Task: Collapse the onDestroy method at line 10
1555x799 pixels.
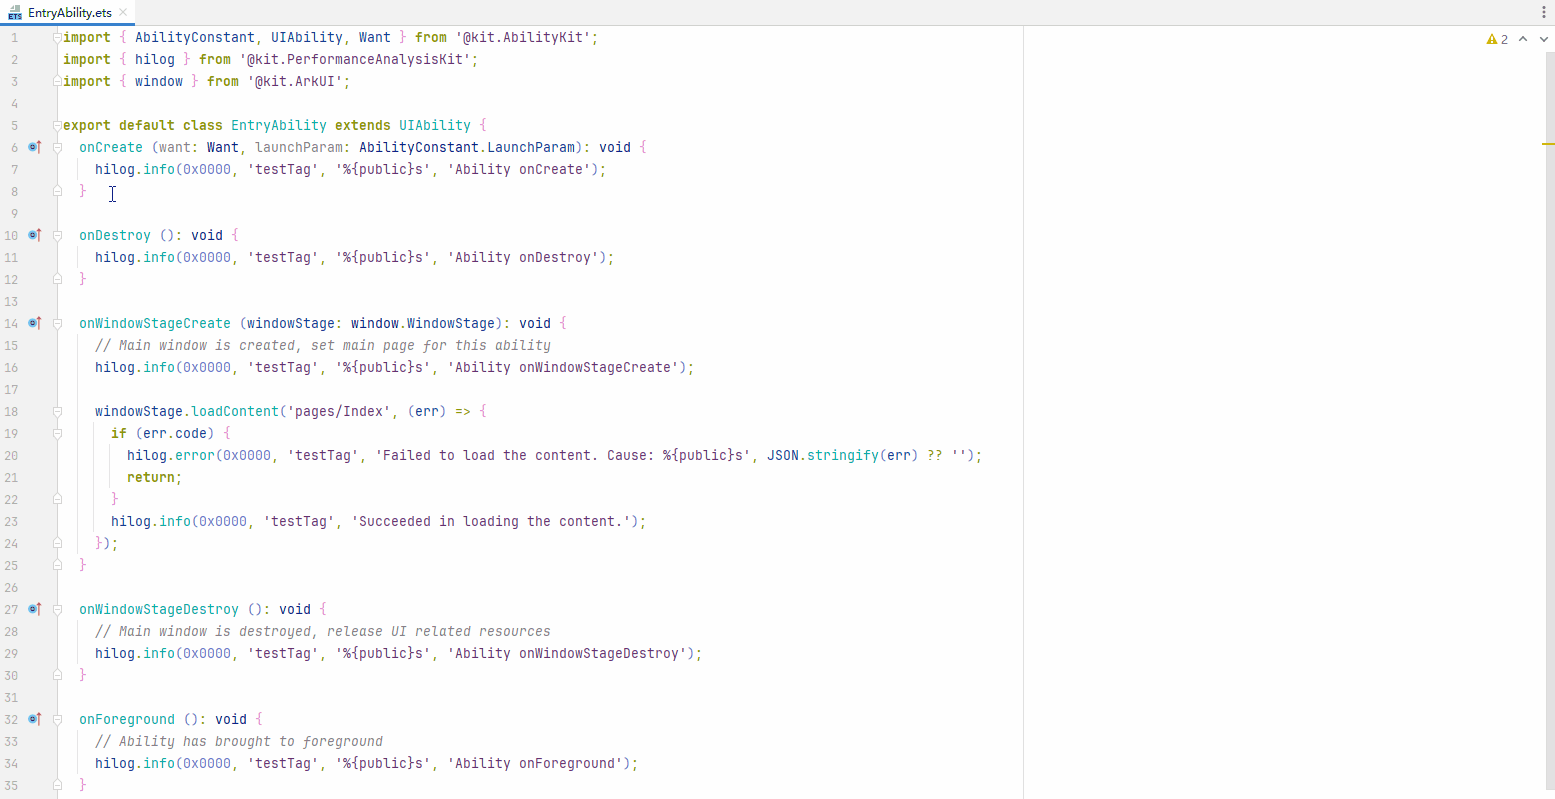Action: pyautogui.click(x=58, y=235)
